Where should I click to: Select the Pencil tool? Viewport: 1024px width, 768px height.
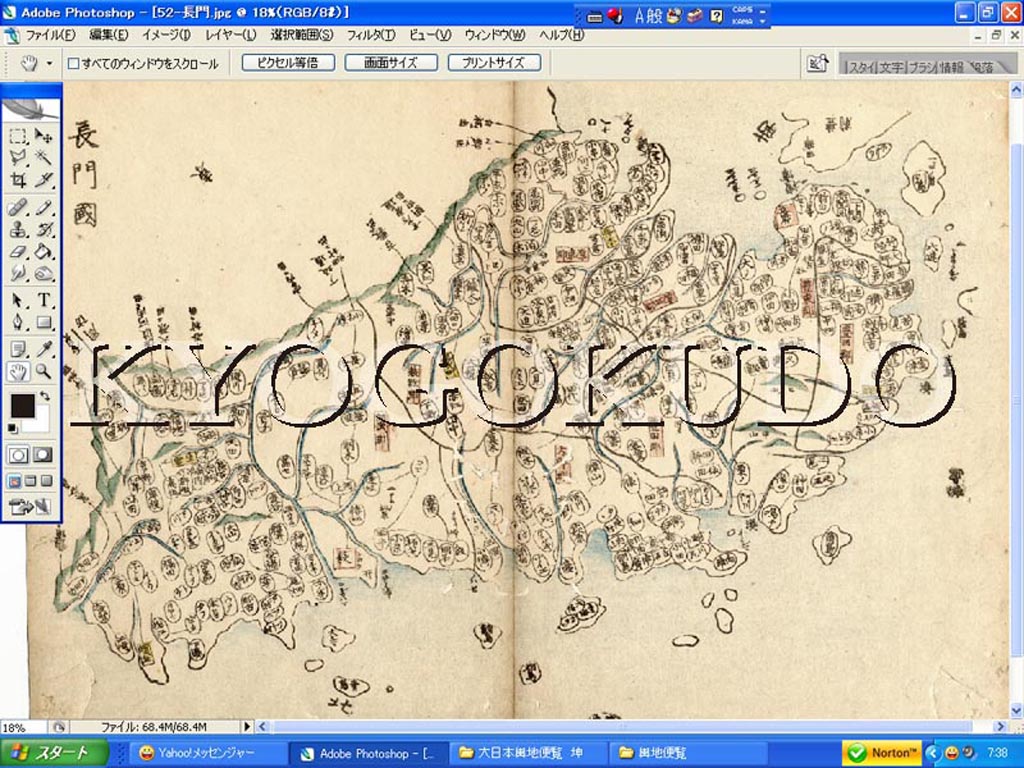coord(43,208)
